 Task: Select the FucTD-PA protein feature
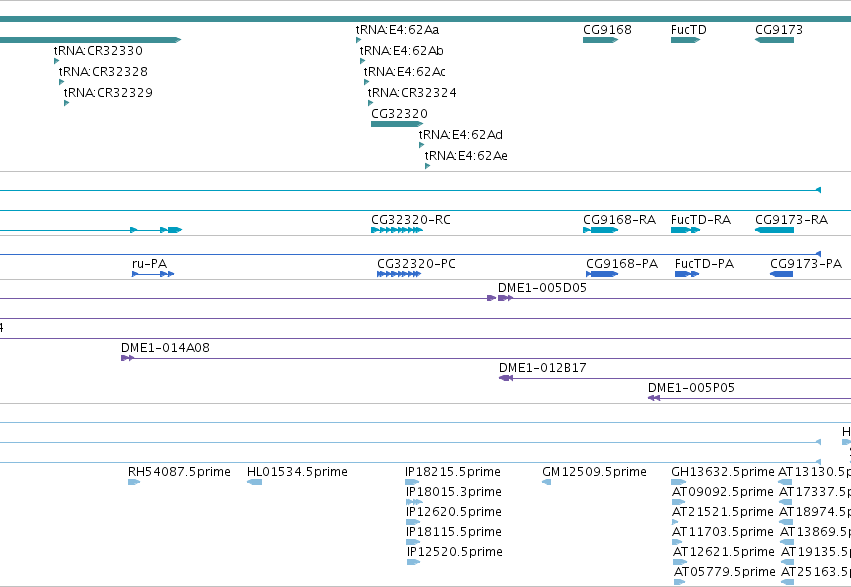click(687, 274)
